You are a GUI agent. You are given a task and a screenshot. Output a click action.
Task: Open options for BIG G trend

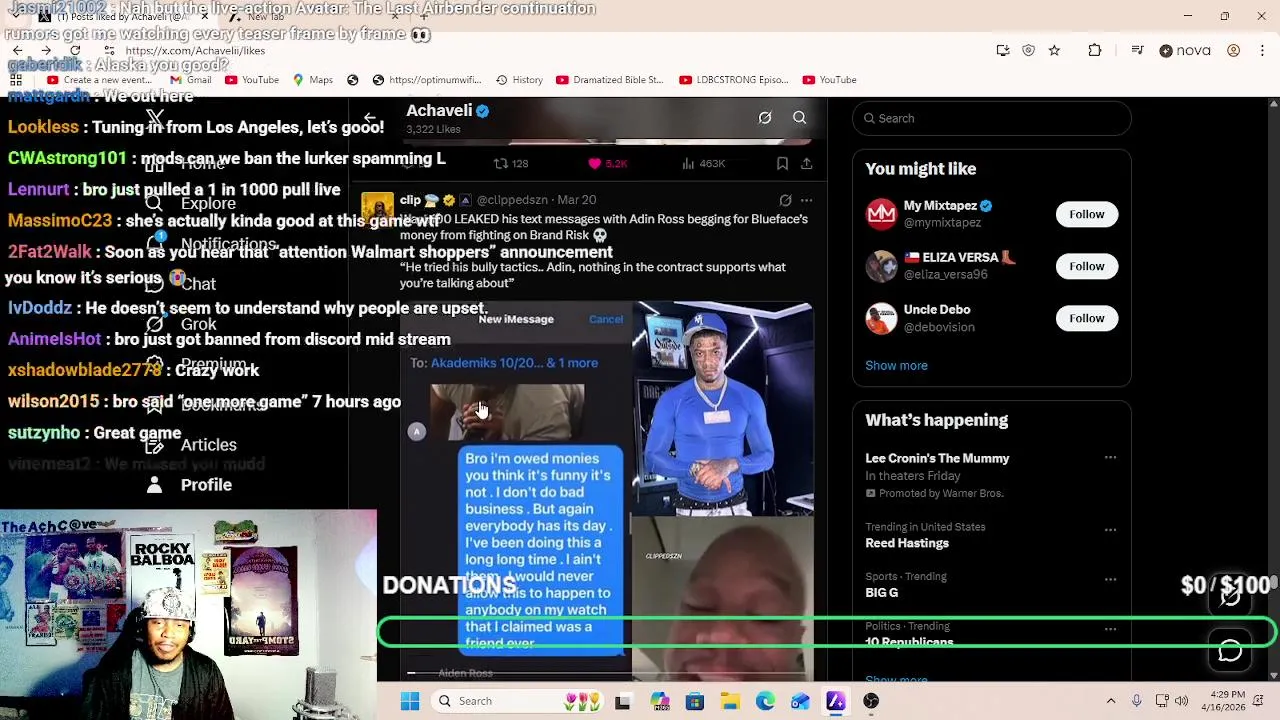coord(1110,579)
